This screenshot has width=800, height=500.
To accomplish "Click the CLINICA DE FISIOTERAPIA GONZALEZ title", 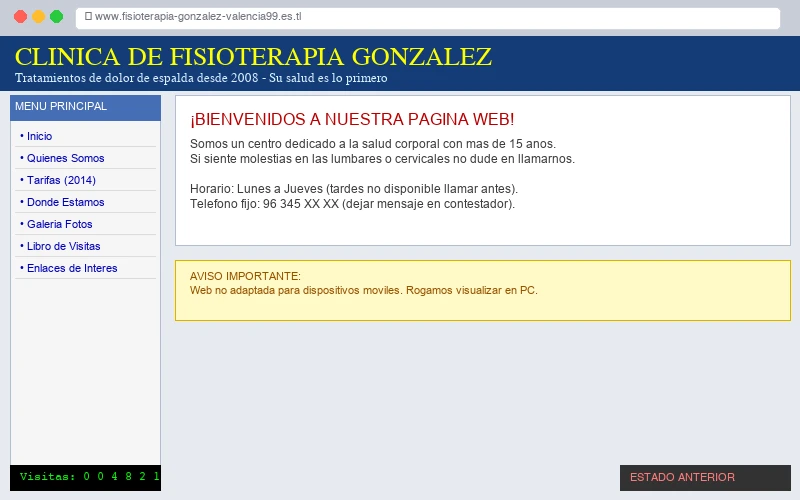I will click(254, 57).
